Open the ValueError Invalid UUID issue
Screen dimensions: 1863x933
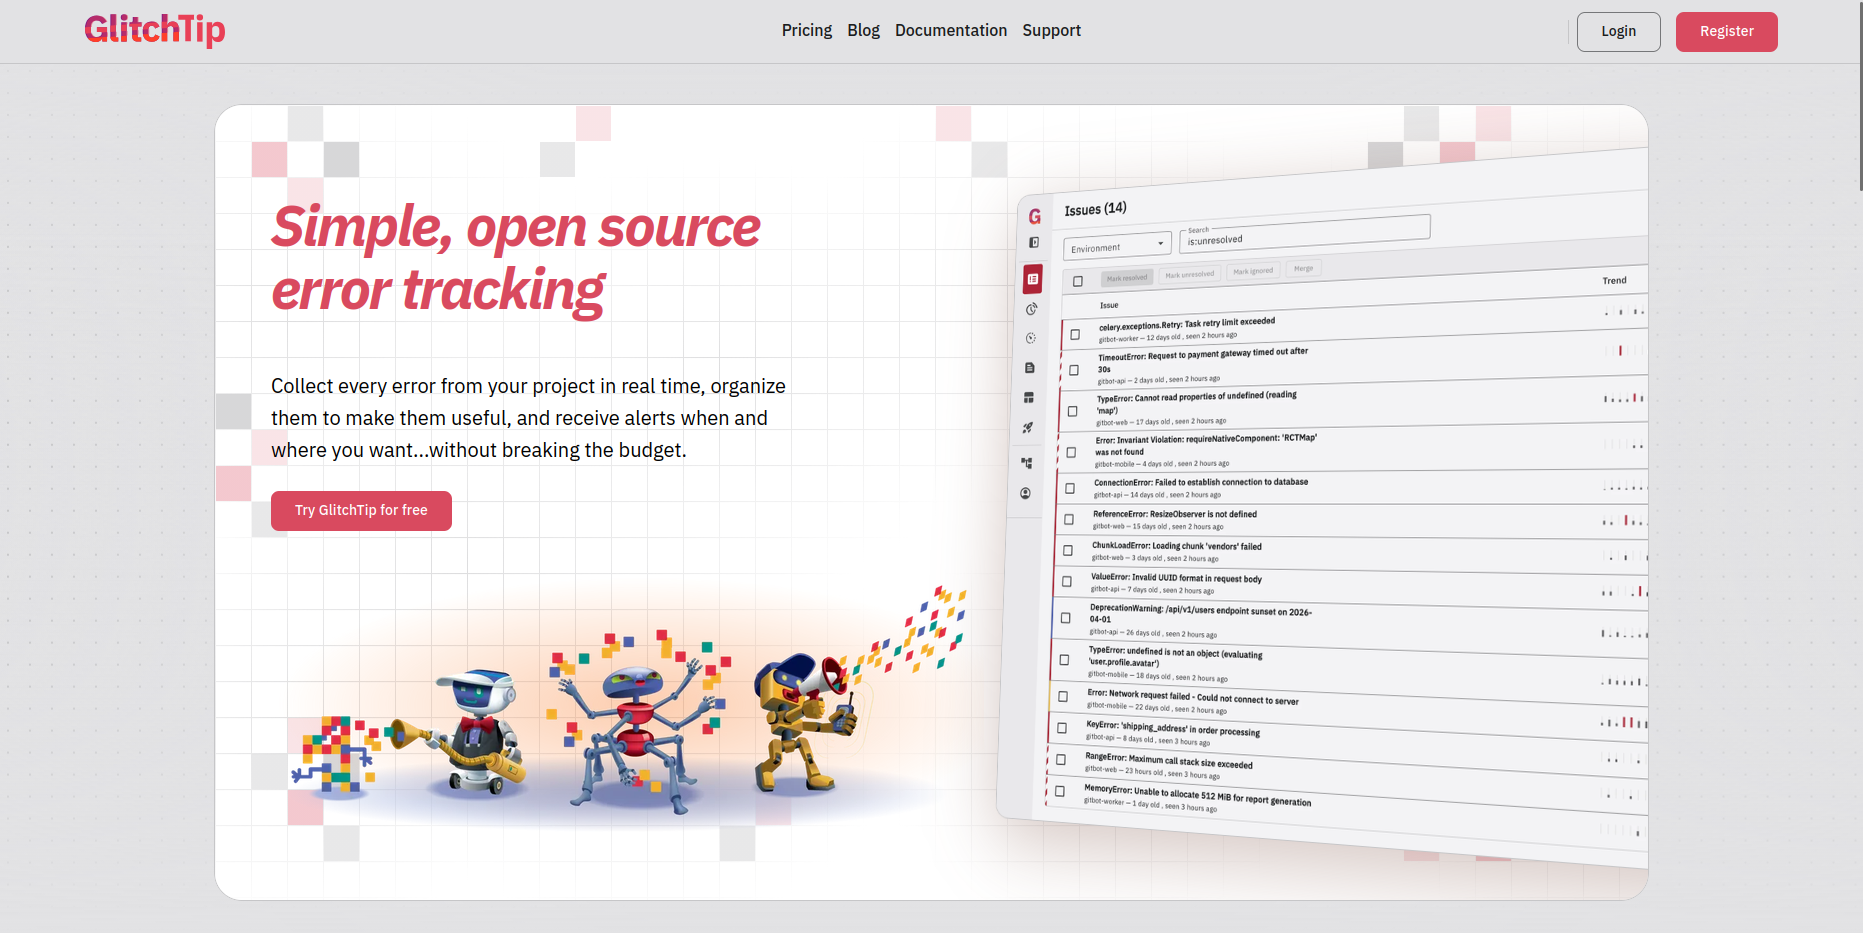tap(1176, 578)
